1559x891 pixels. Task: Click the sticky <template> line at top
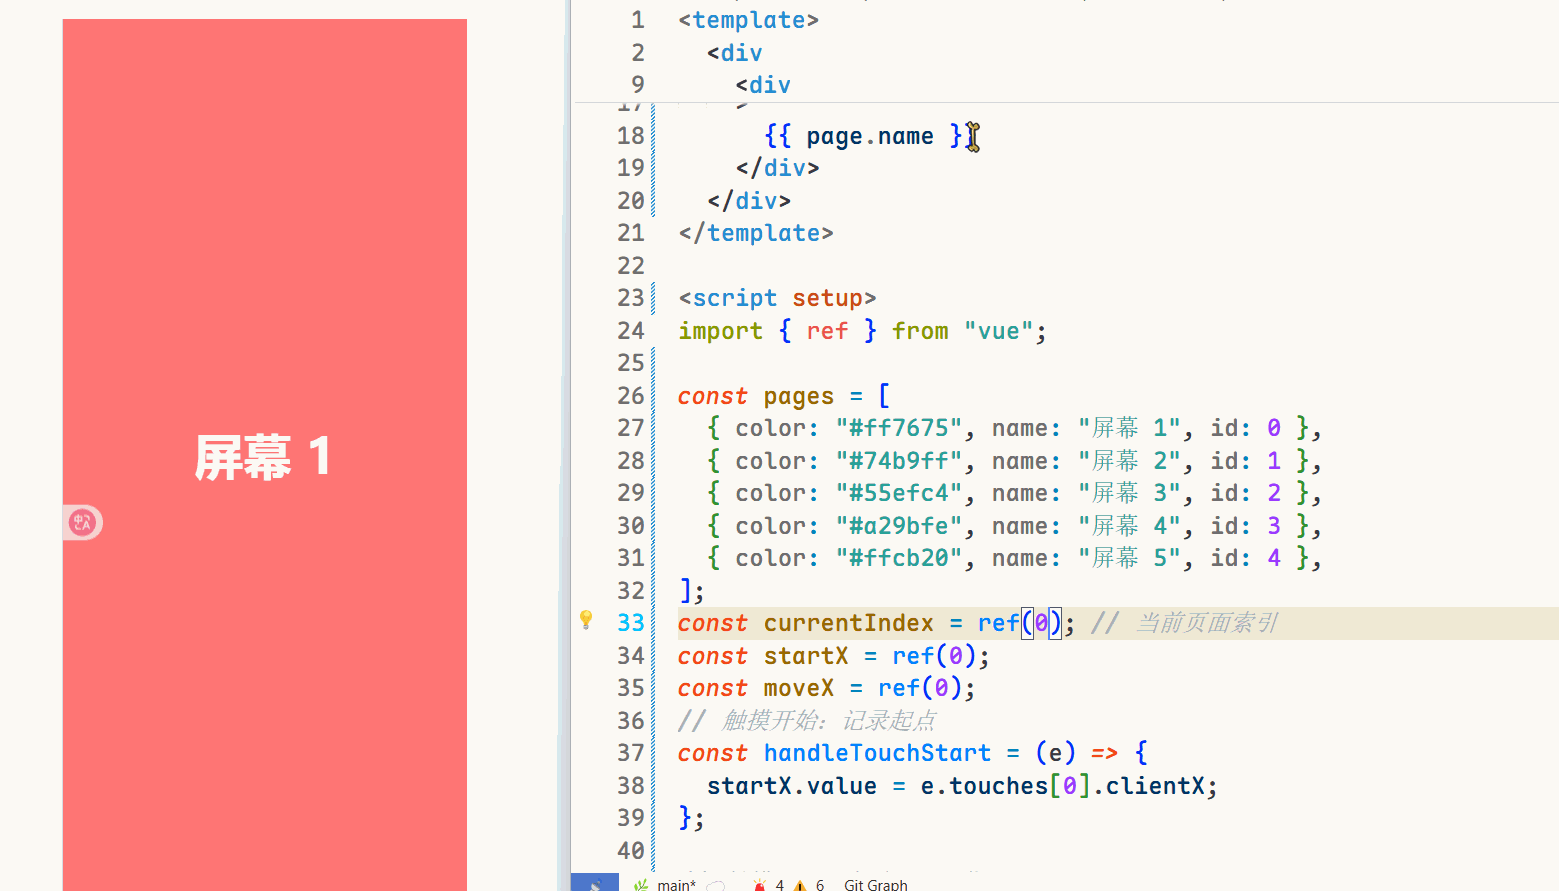point(748,20)
